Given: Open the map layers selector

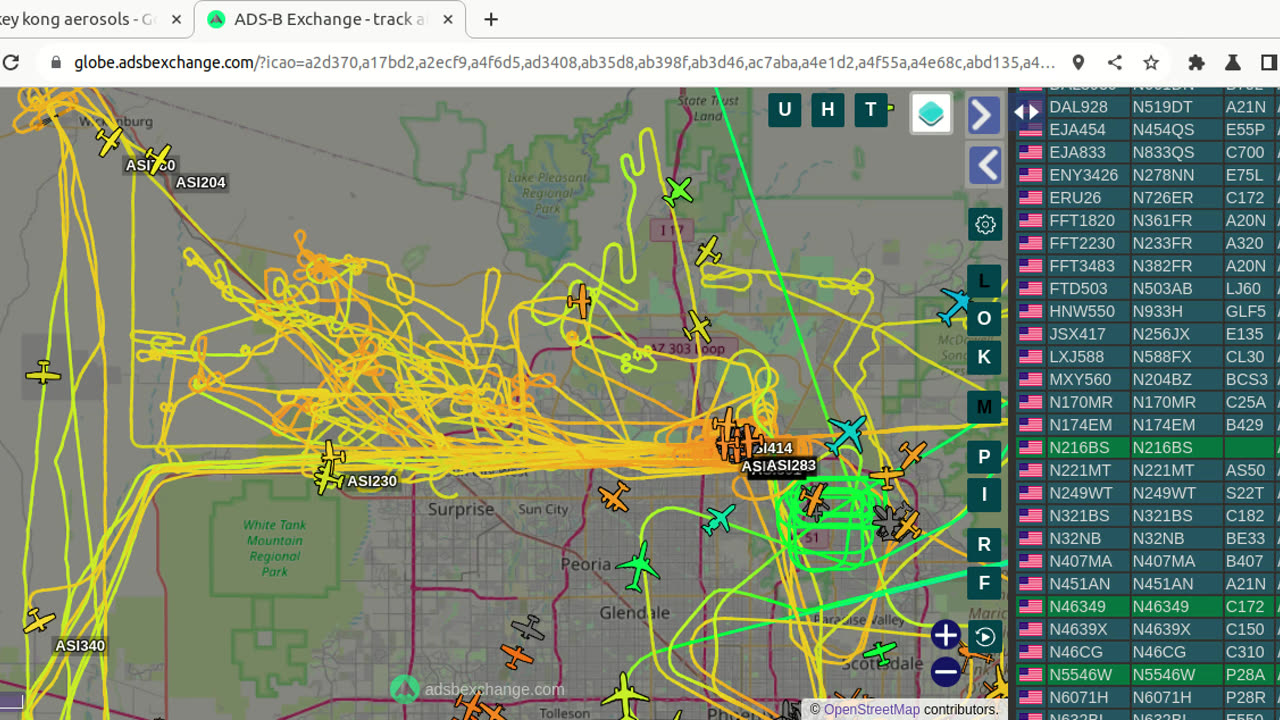Looking at the screenshot, I should [x=931, y=113].
